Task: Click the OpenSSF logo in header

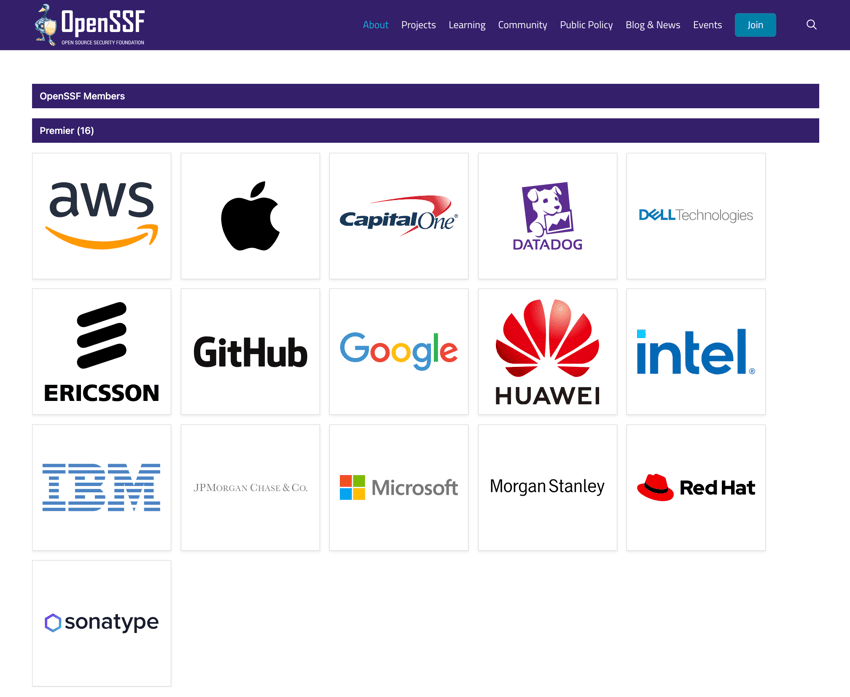Action: pos(89,25)
